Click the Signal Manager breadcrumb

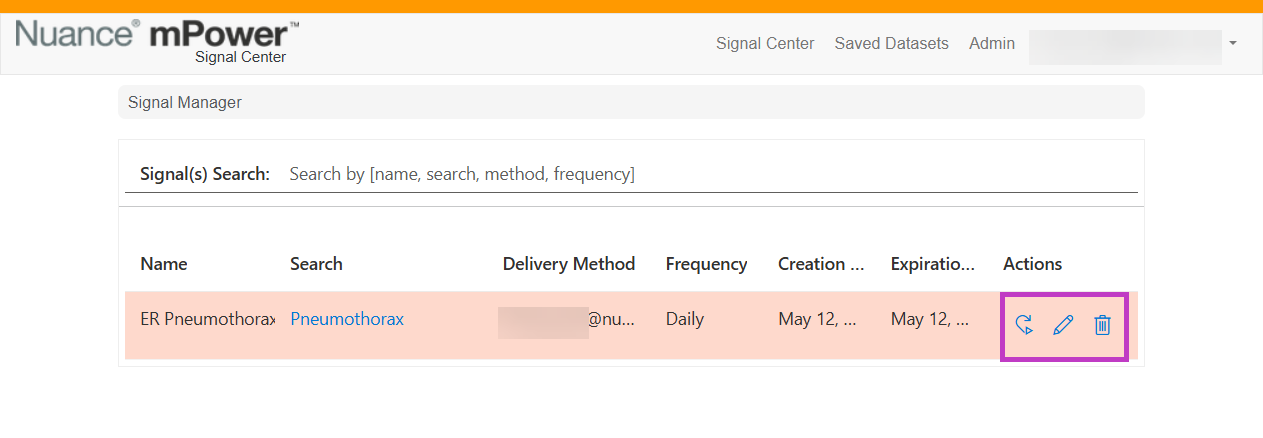[185, 102]
